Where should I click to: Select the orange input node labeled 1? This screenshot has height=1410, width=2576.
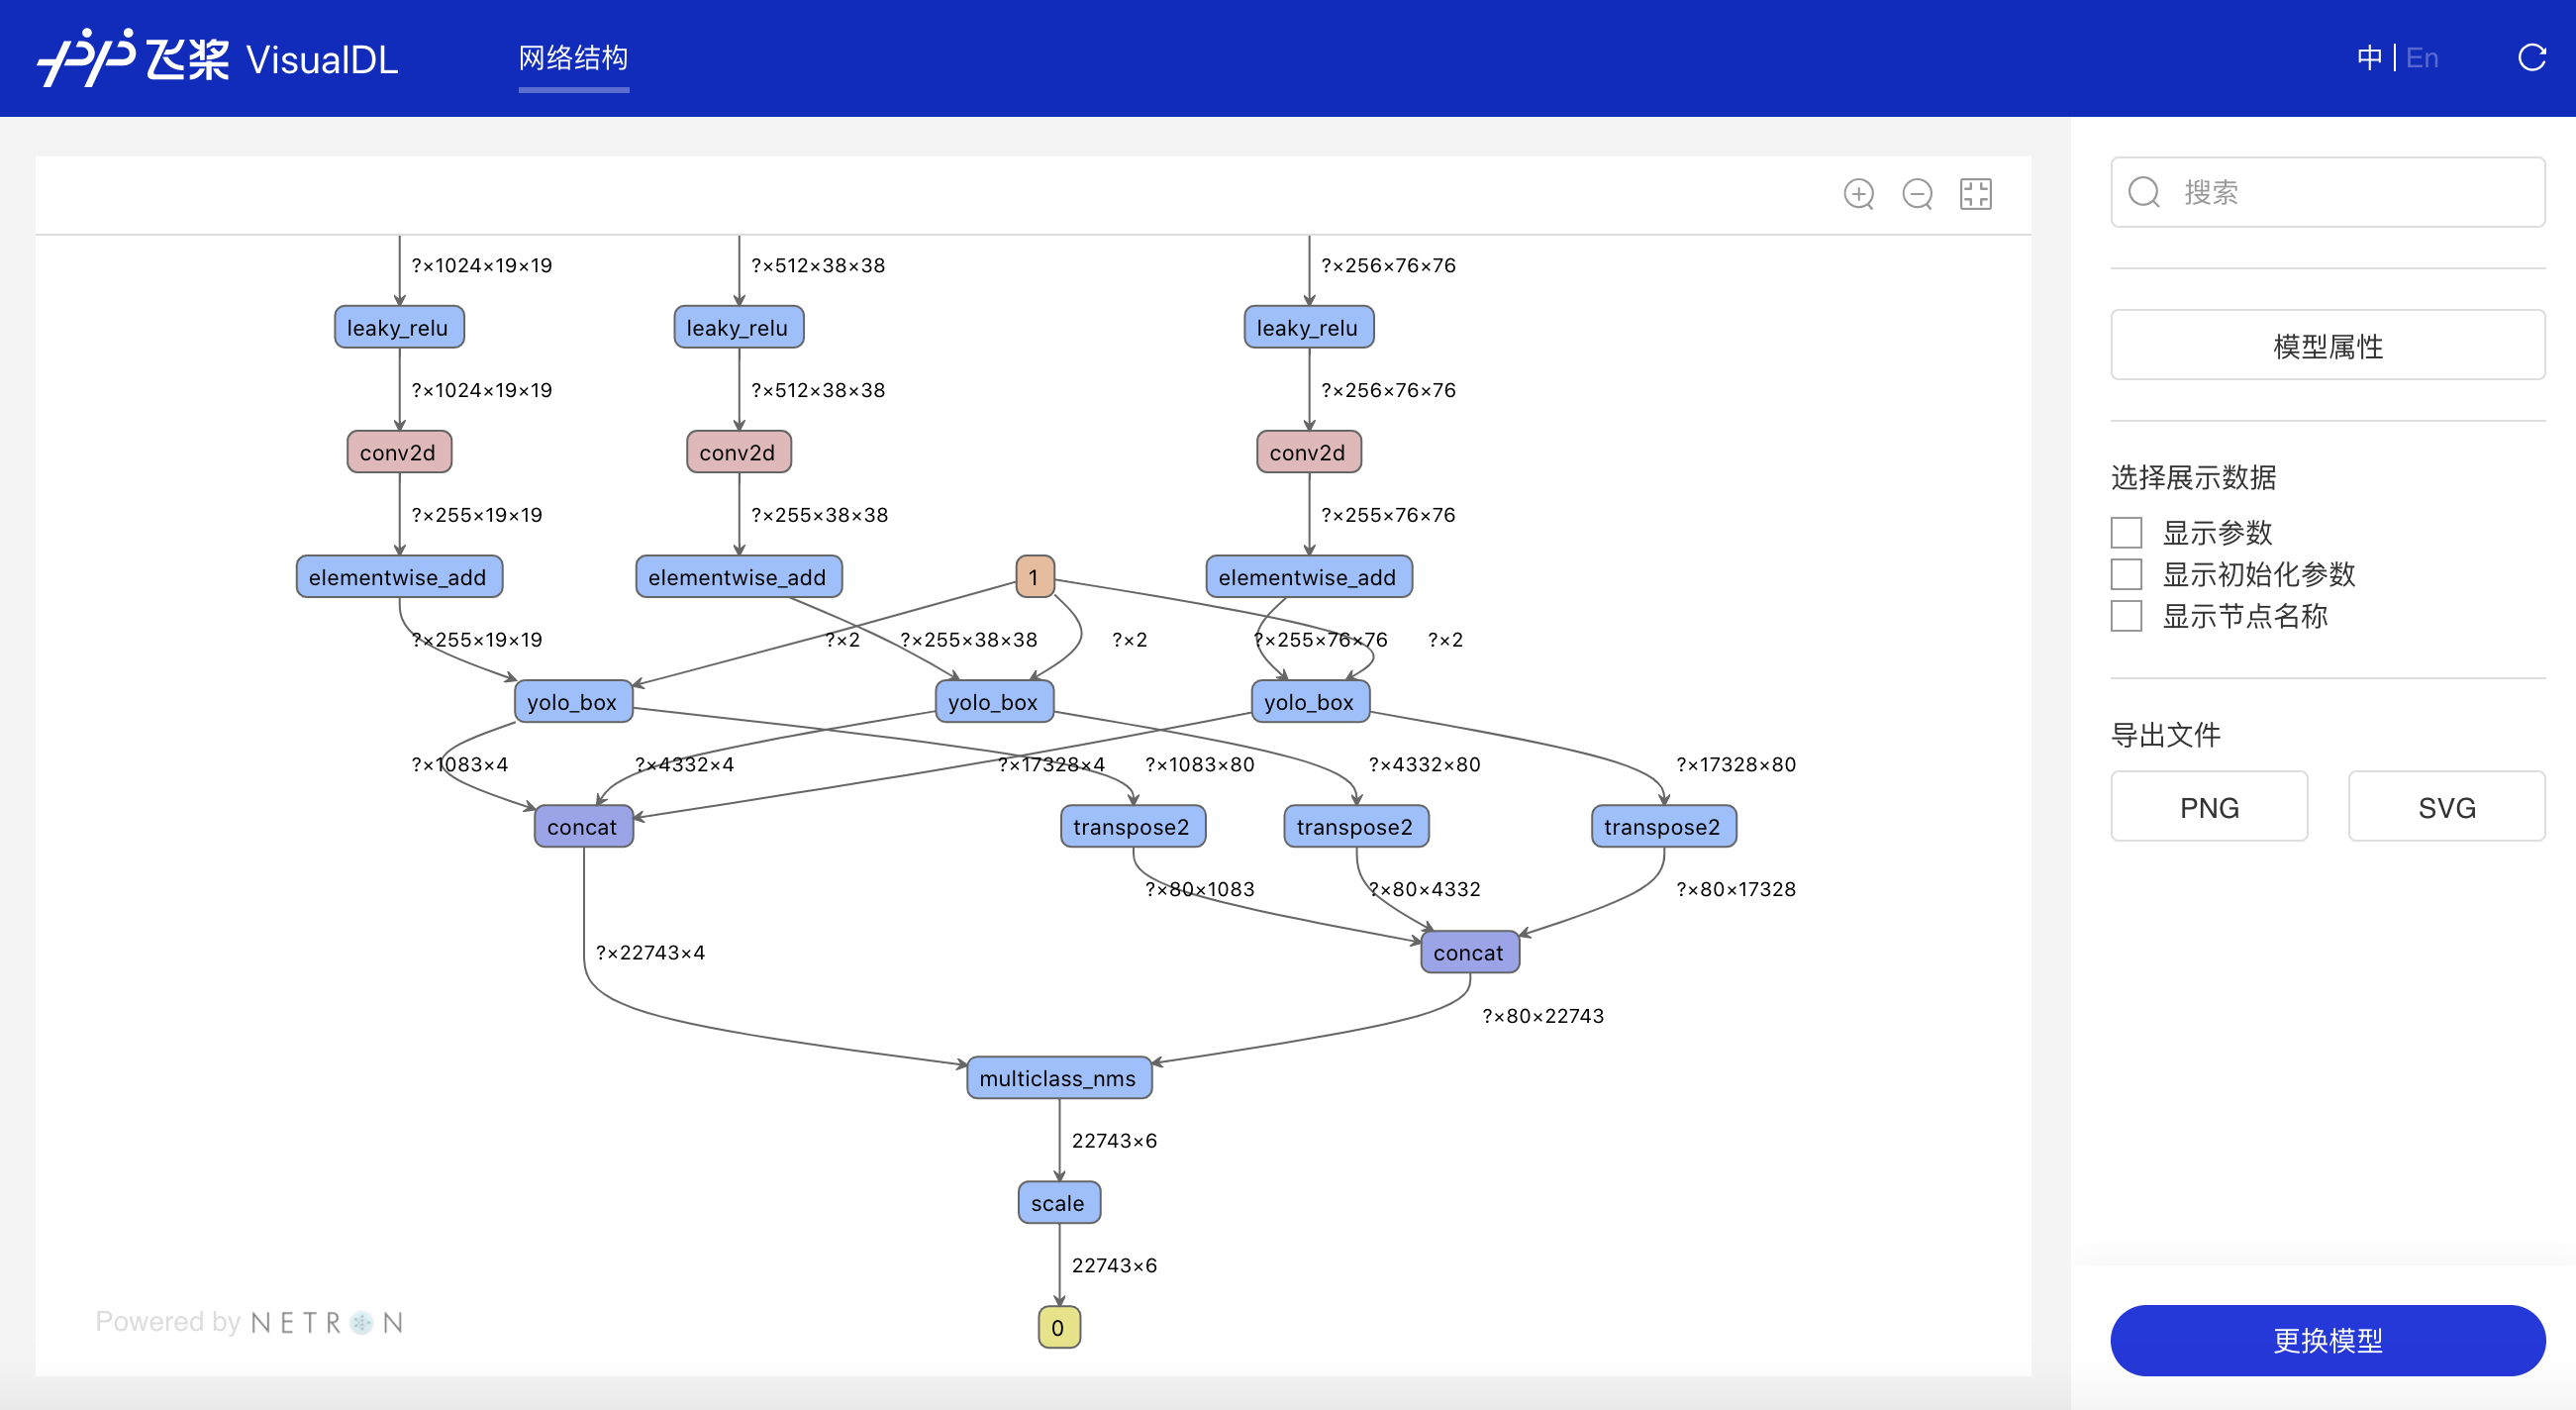pos(1034,577)
